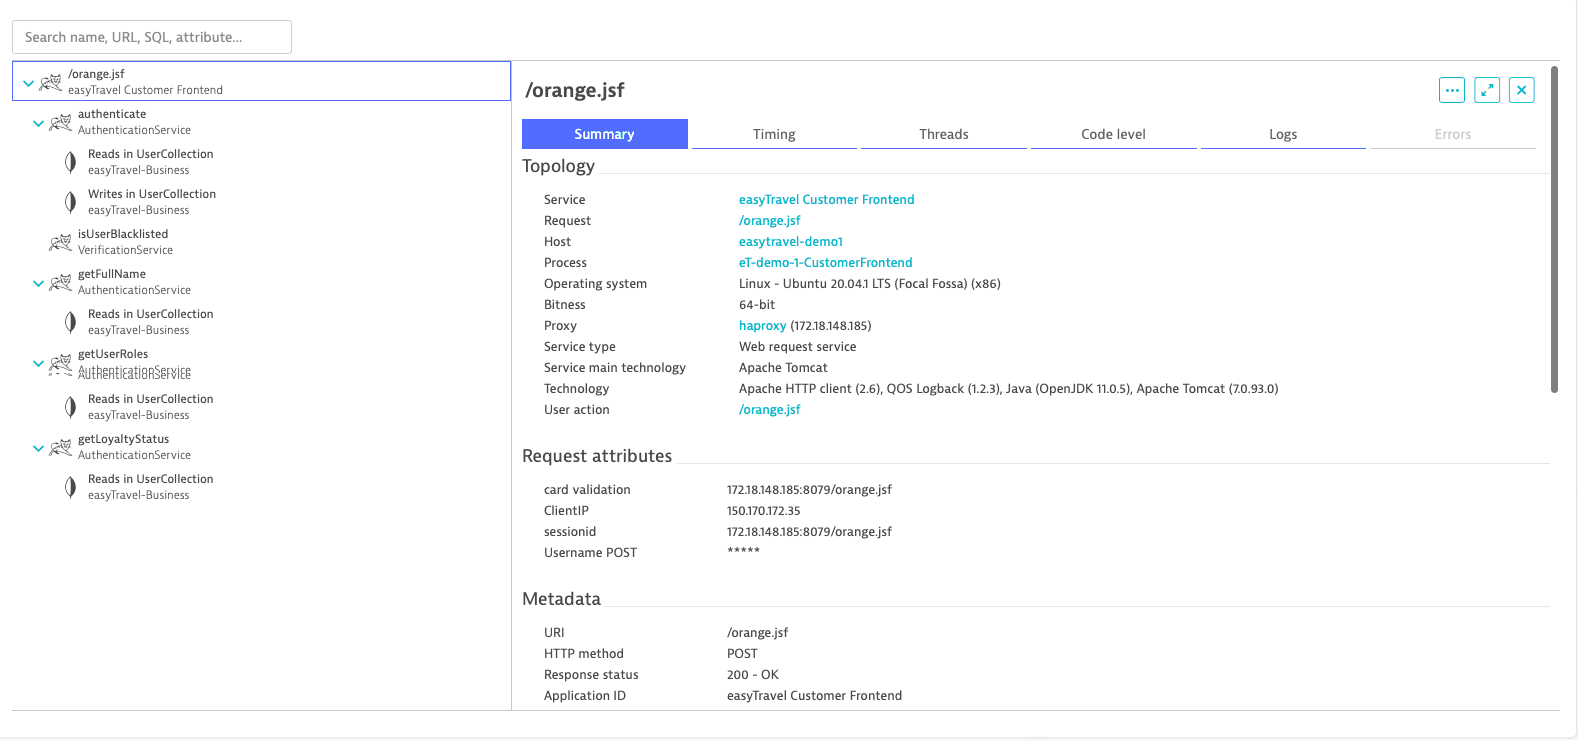Click the Tomcat icon of root /orange.jsf node
Viewport: 1578px width, 740px height.
(x=50, y=82)
